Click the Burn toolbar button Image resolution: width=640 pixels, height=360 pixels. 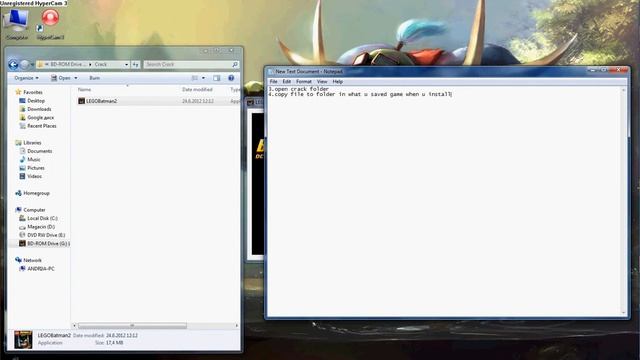(94, 78)
